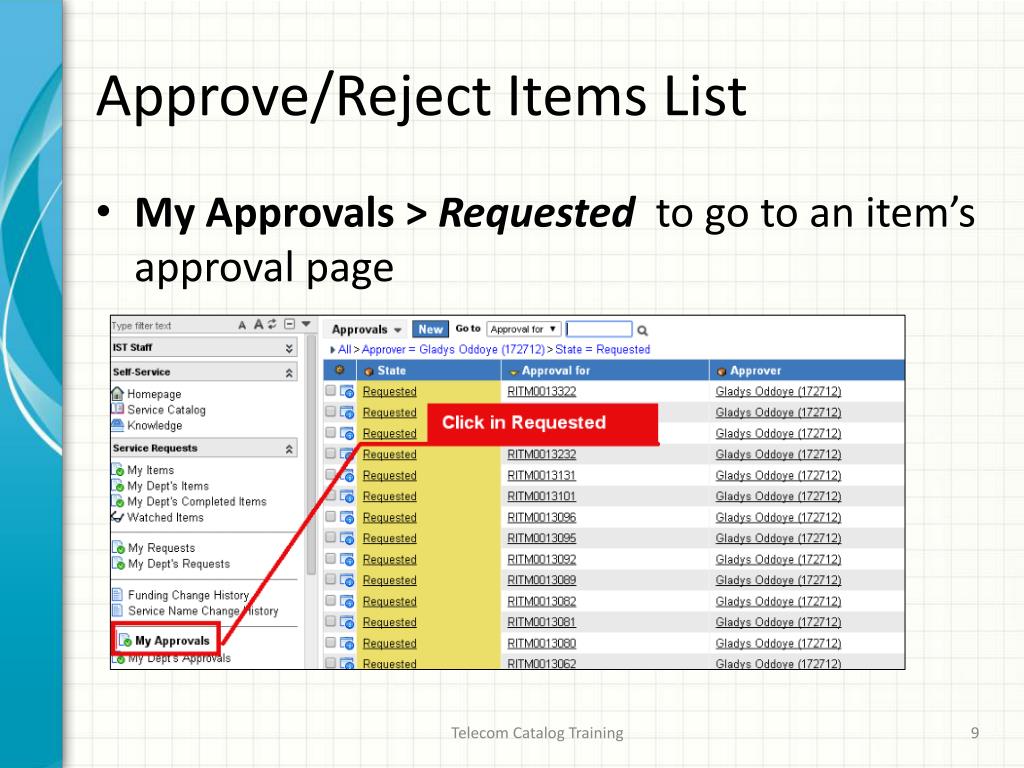Collapse the Service Requests section
1024x768 pixels.
click(x=289, y=449)
